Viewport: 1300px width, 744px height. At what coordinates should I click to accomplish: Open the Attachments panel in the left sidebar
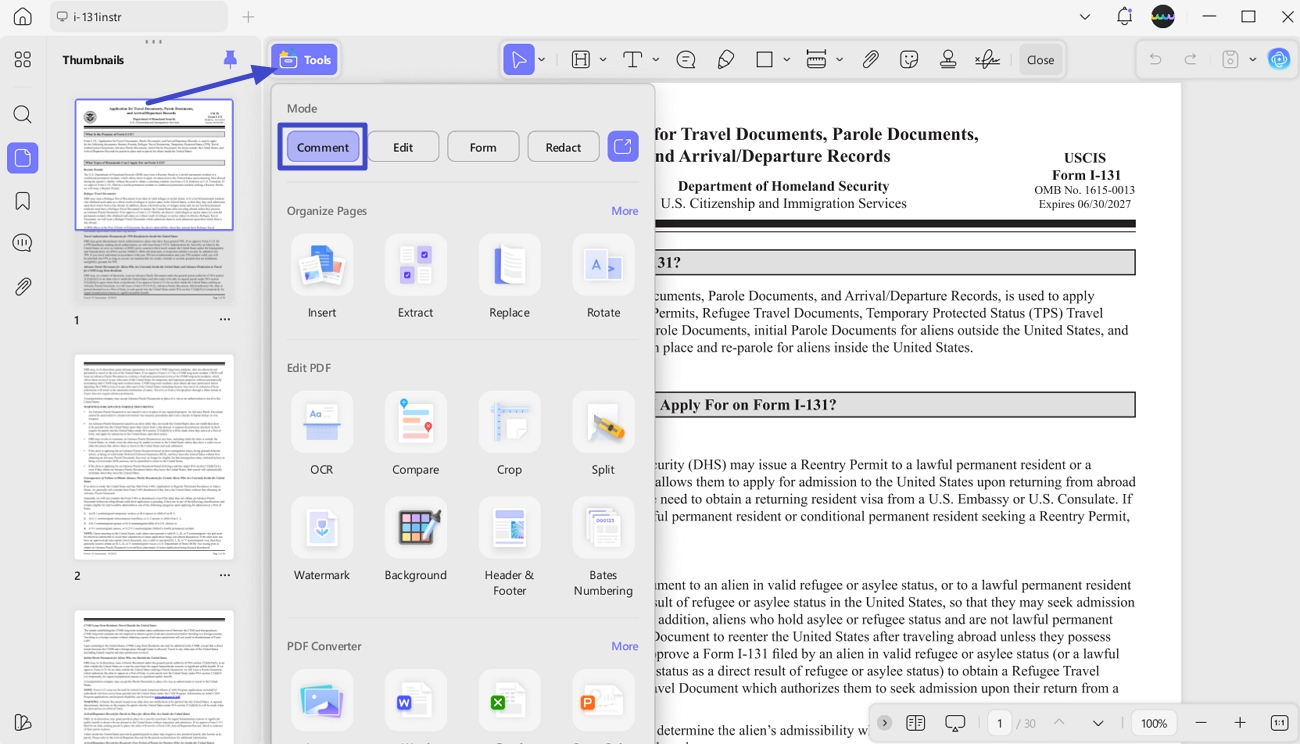(22, 287)
